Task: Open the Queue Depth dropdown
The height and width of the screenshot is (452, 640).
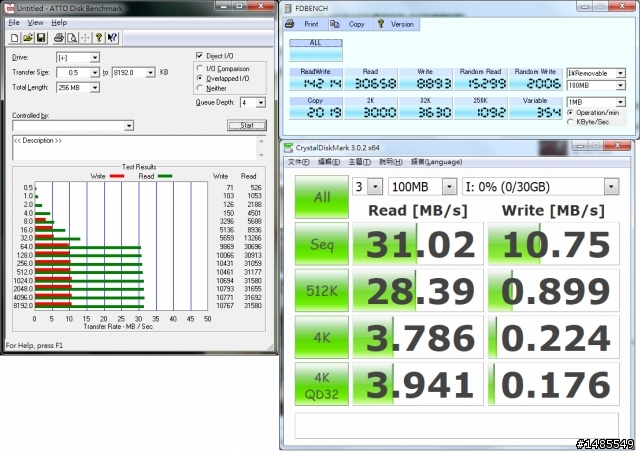Action: [261, 102]
